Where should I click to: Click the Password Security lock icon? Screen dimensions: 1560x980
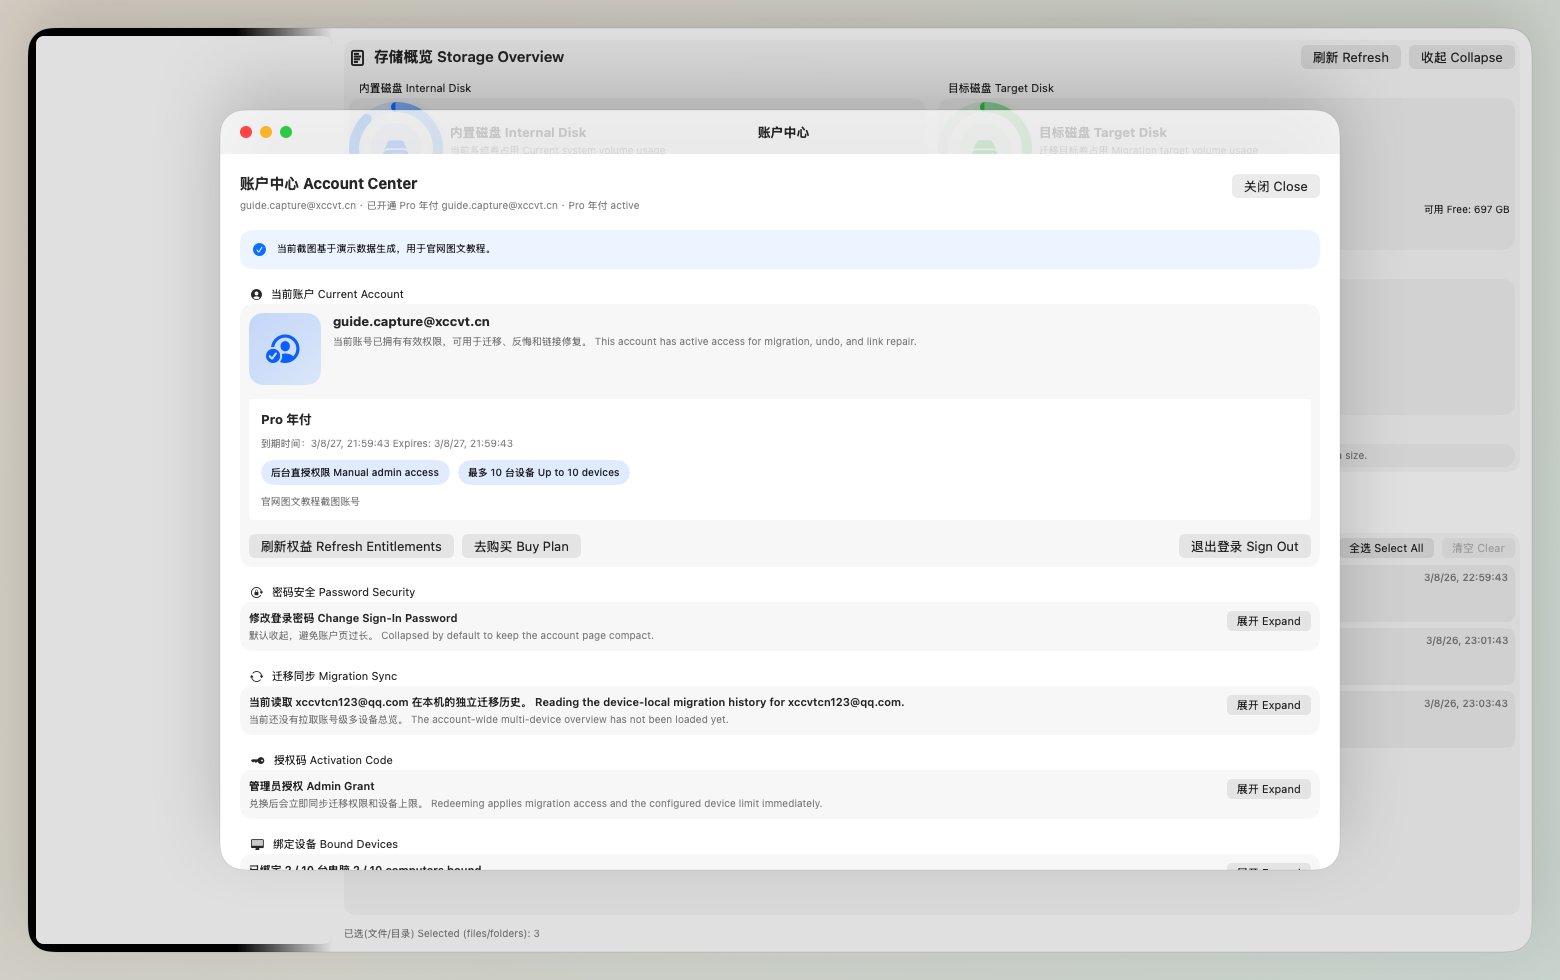click(257, 593)
